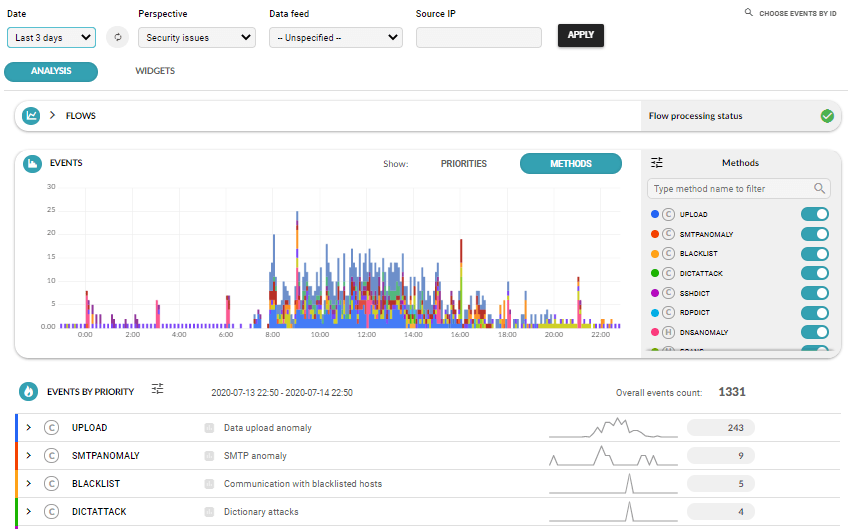Click the chart icon before Data upload anomaly
The height and width of the screenshot is (529, 848).
(x=209, y=428)
